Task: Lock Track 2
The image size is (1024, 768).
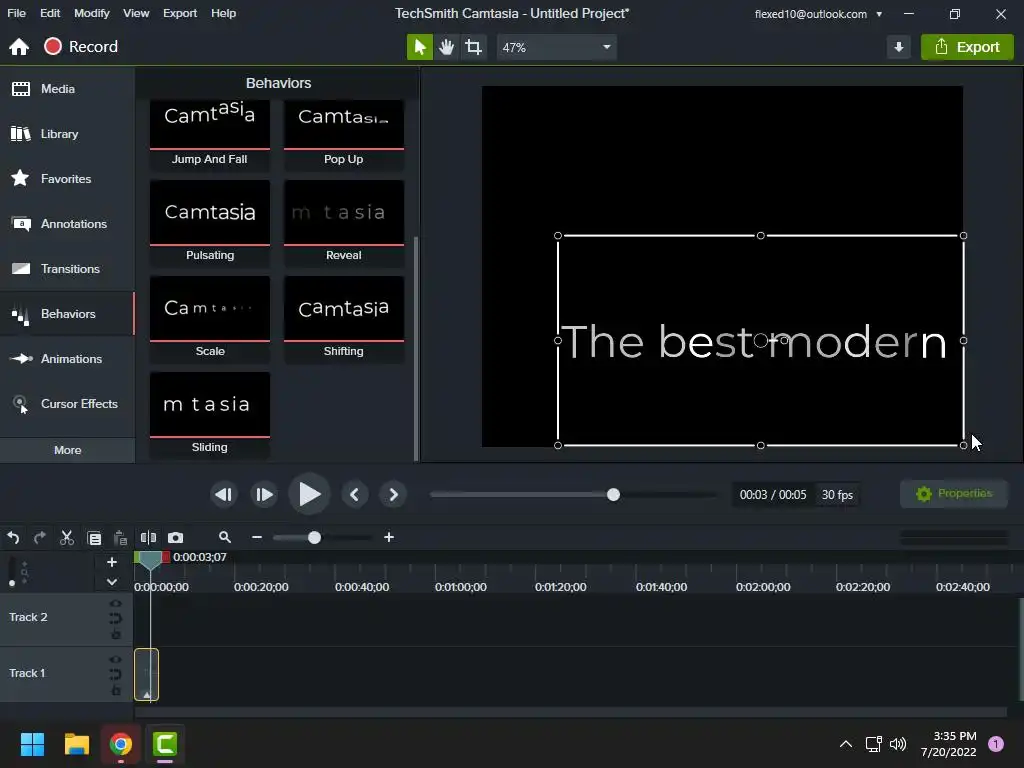Action: pyautogui.click(x=116, y=634)
